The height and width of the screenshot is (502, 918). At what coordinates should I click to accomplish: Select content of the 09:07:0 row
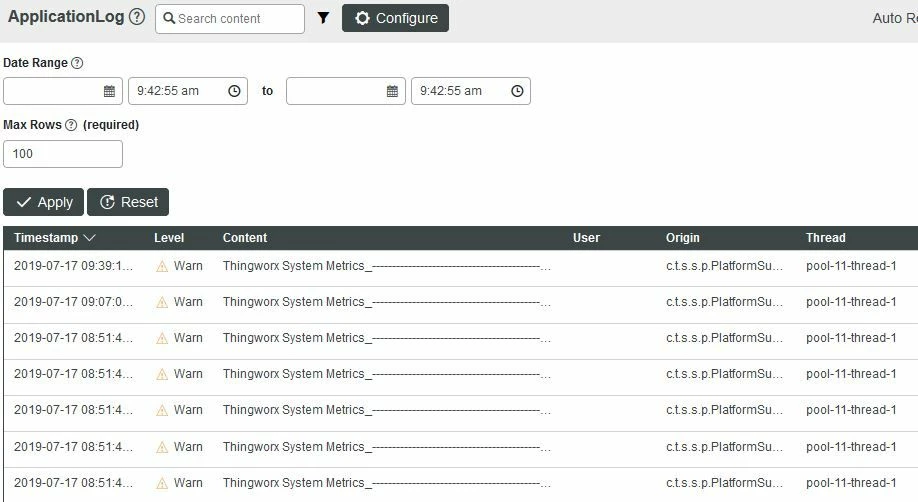pos(386,302)
